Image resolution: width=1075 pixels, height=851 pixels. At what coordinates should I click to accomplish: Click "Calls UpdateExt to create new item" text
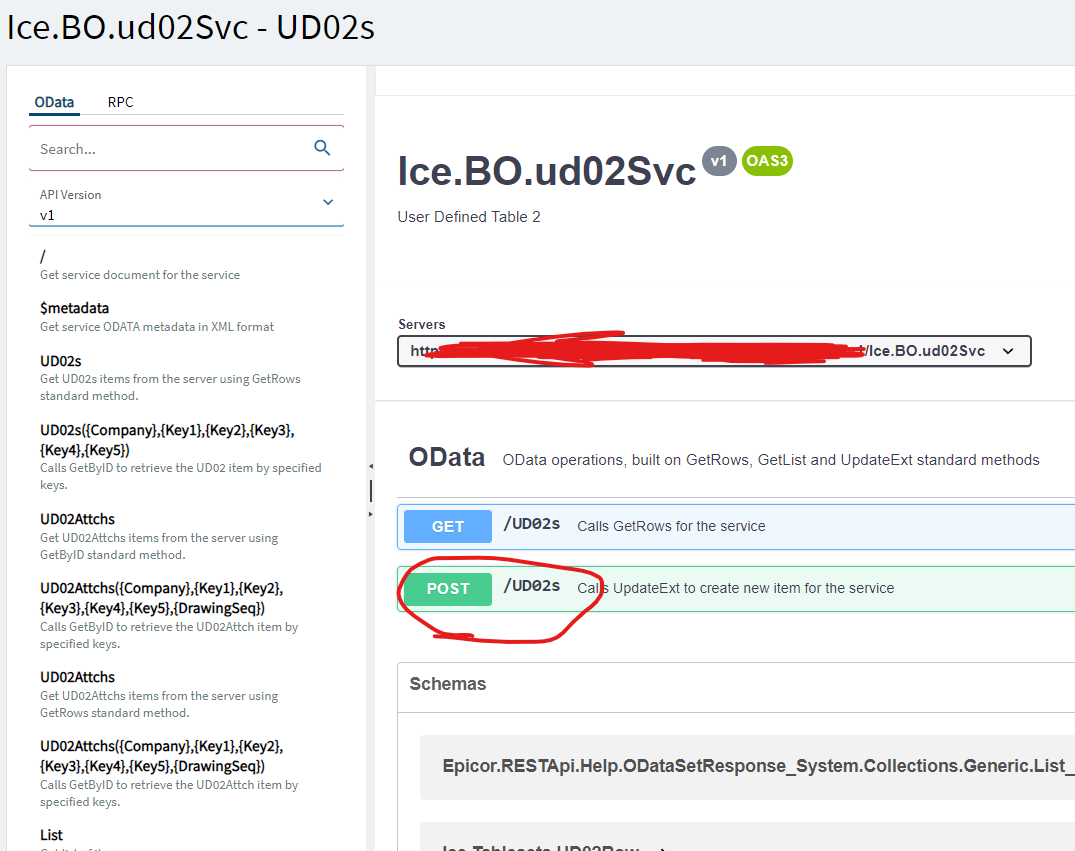point(736,588)
